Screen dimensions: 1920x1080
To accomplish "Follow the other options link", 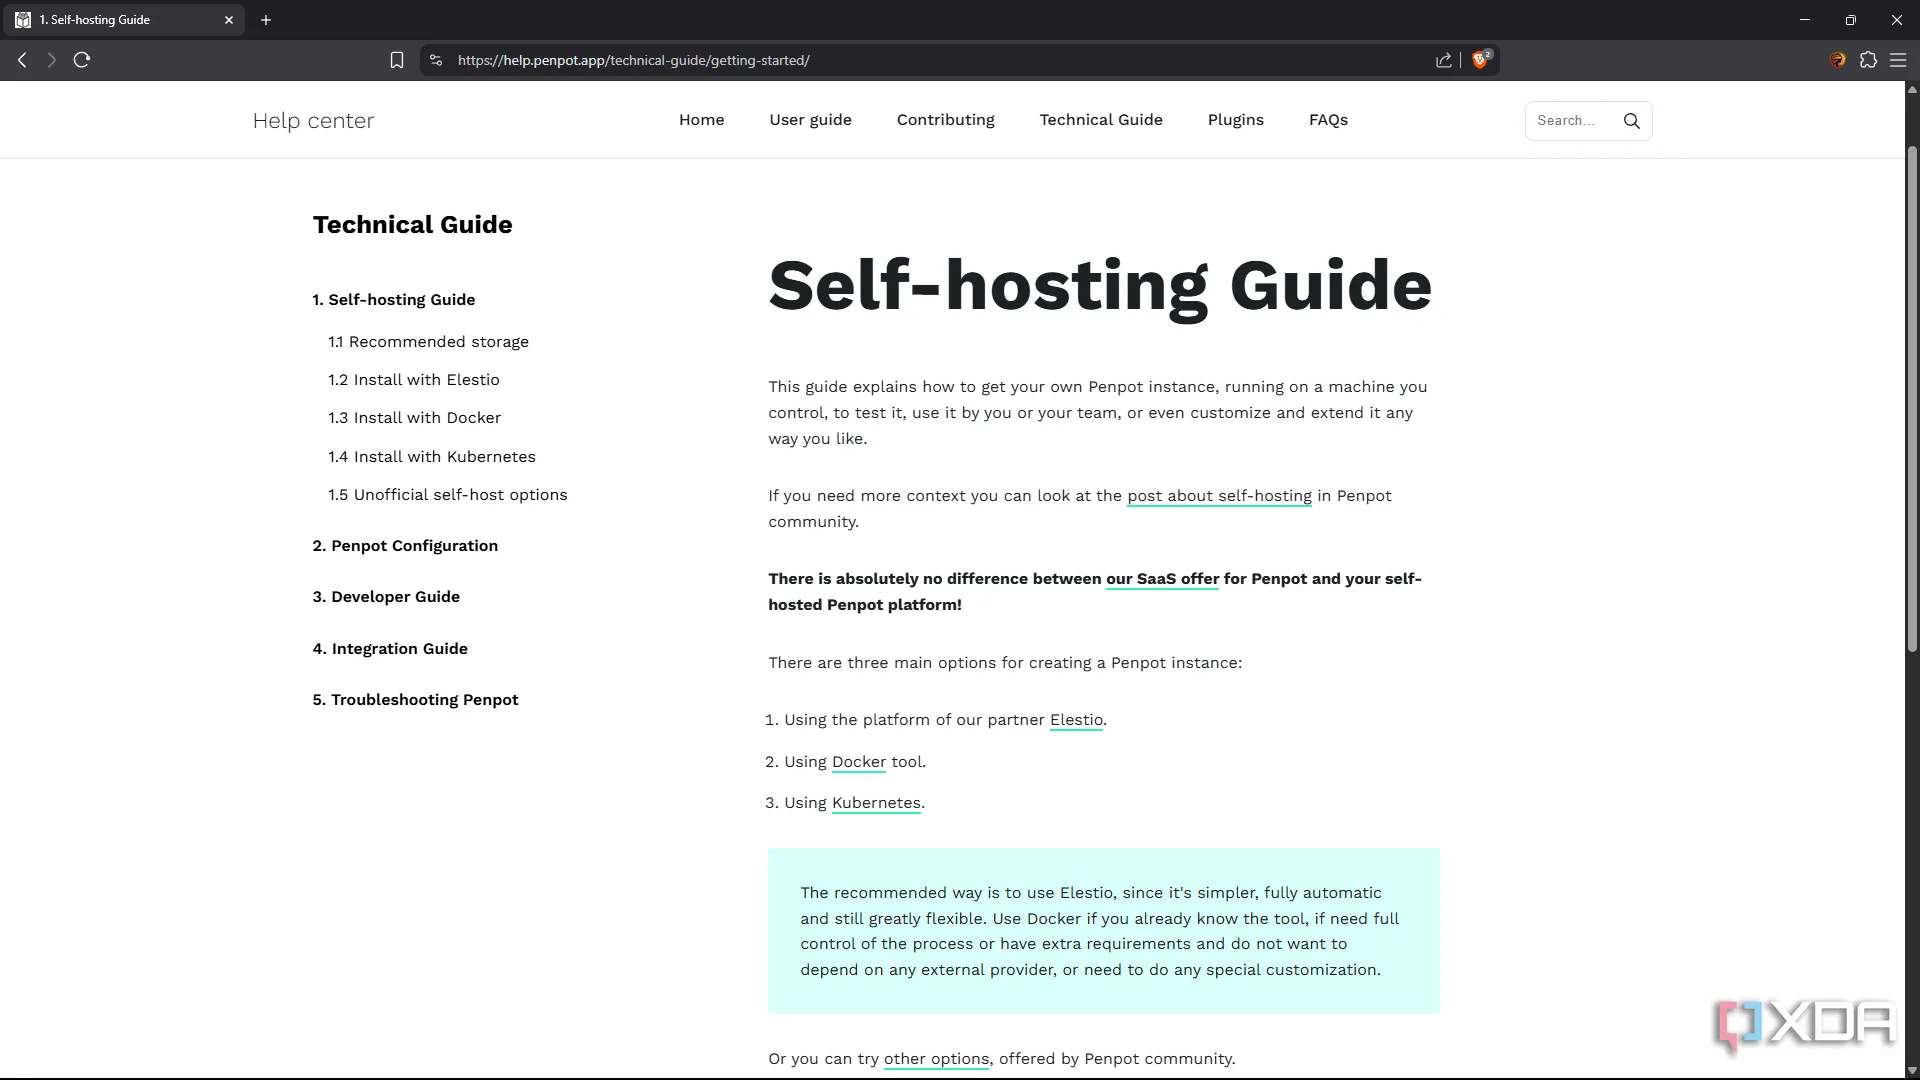I will (936, 1059).
